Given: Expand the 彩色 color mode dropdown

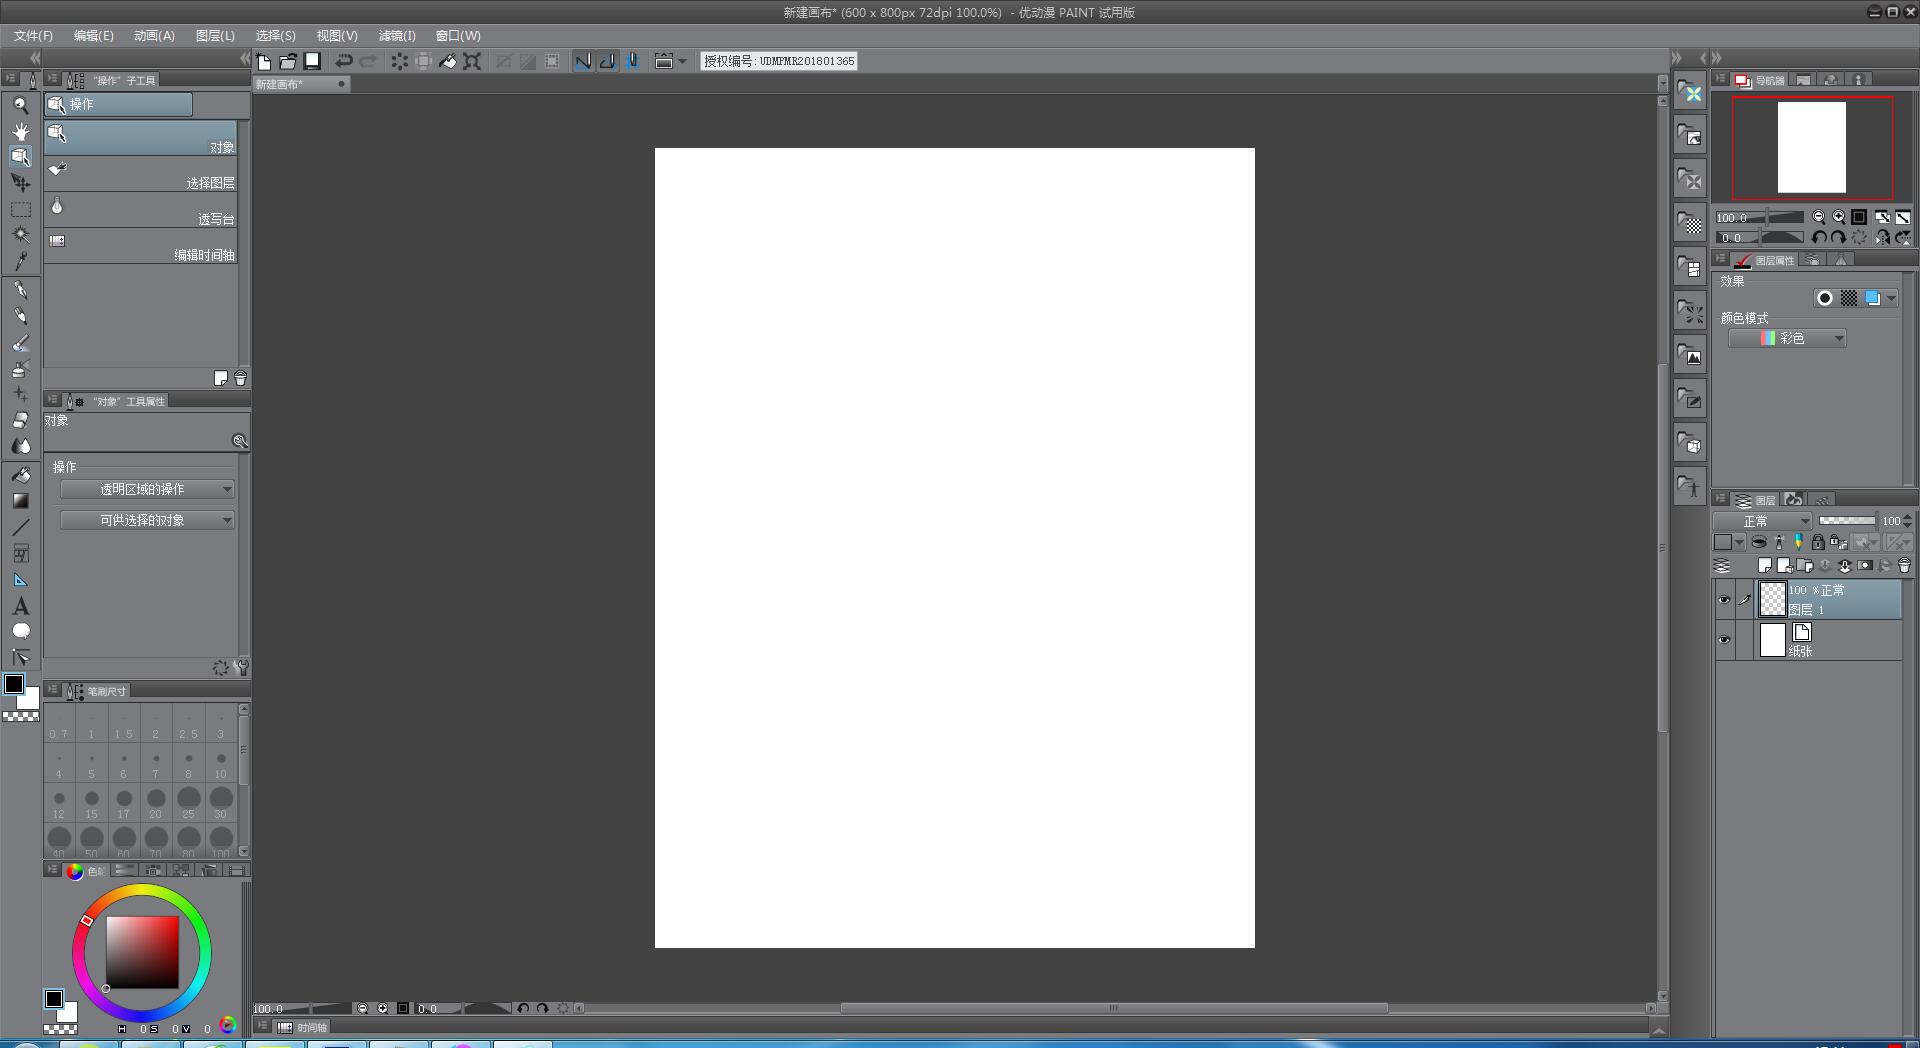Looking at the screenshot, I should click(1787, 338).
